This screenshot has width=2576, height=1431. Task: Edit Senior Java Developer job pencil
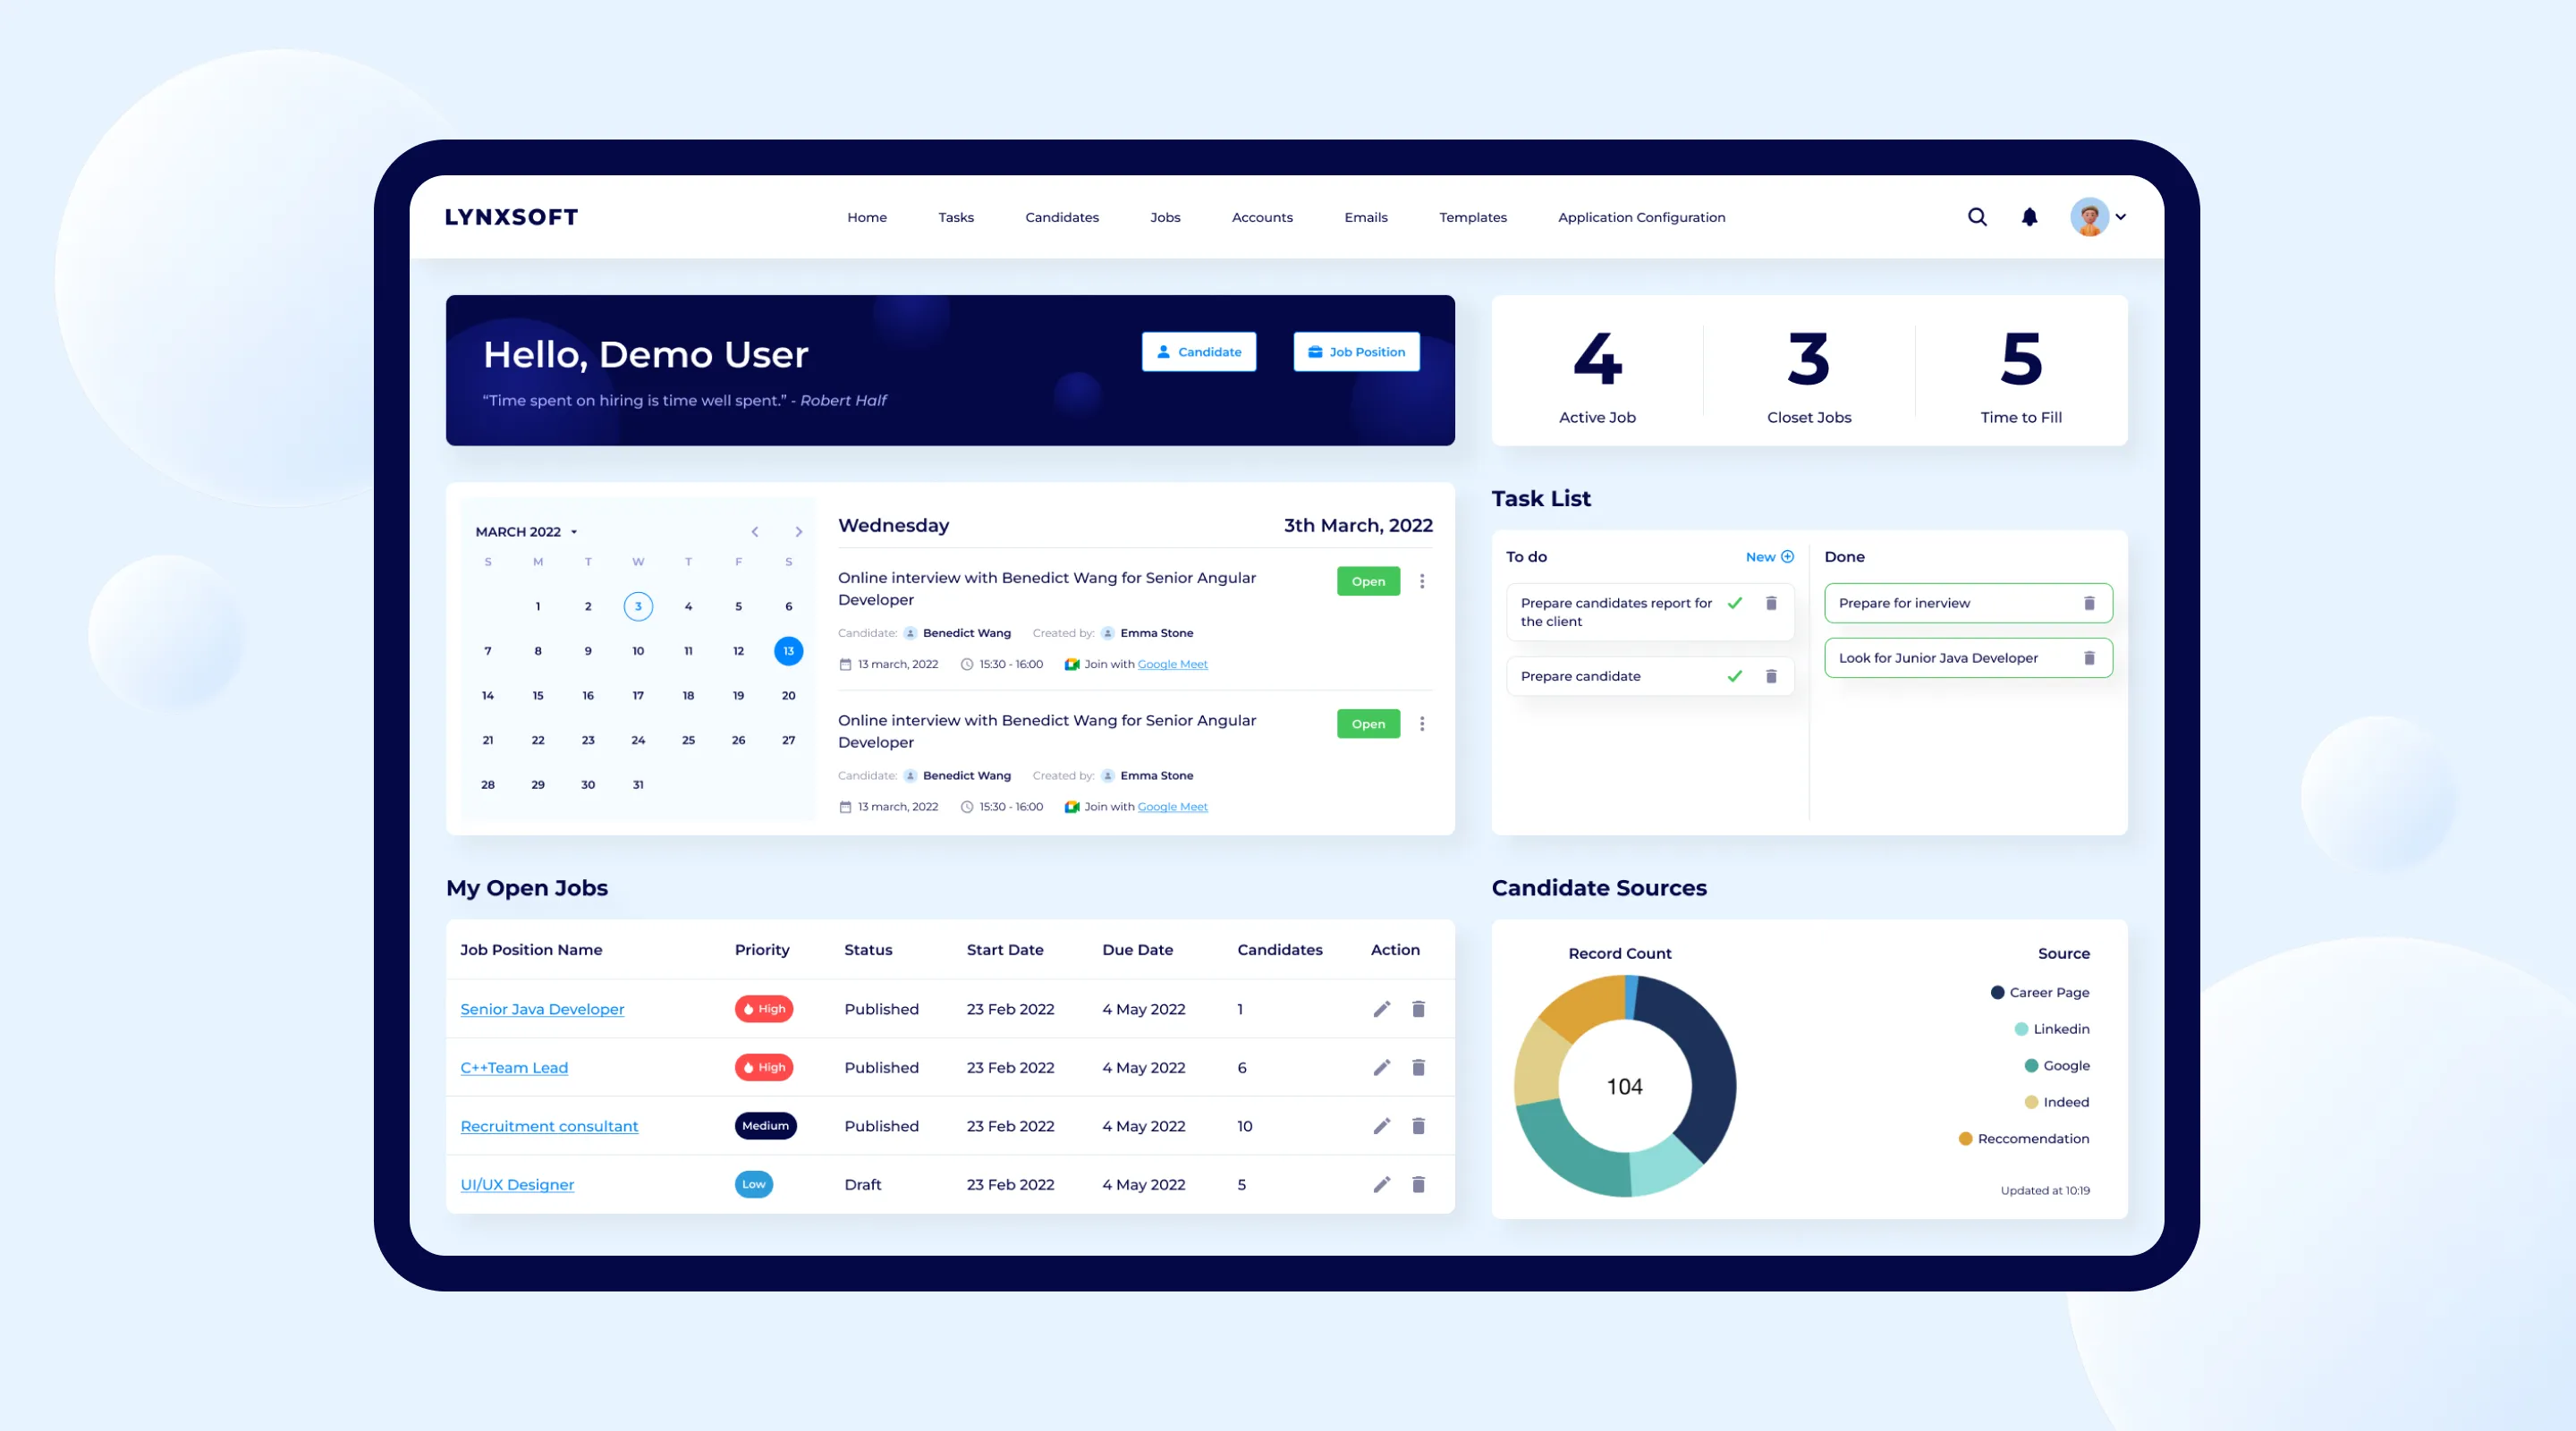click(1382, 1009)
